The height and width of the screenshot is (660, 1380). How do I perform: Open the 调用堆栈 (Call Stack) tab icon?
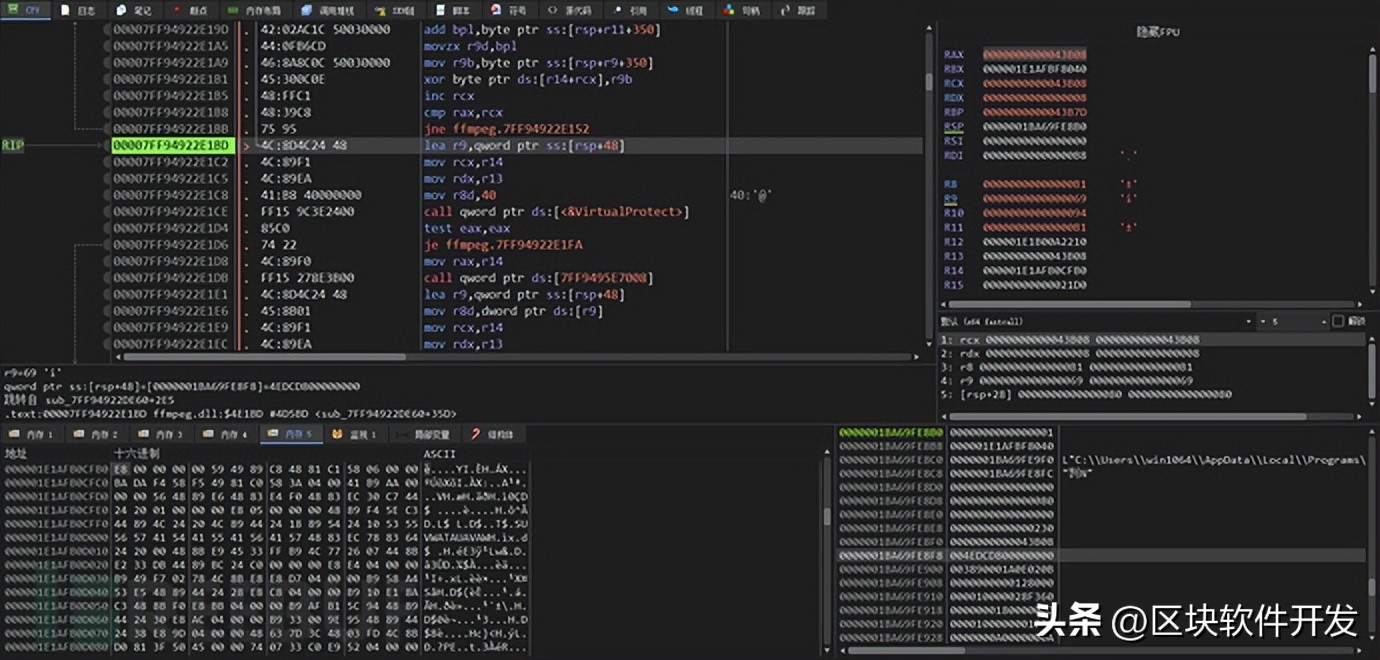[x=307, y=10]
